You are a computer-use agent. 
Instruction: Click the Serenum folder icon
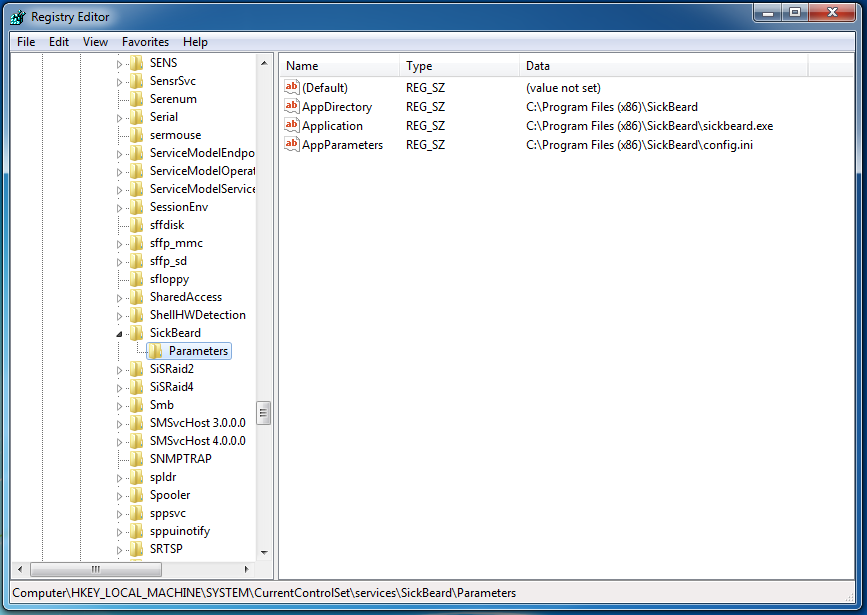click(x=137, y=99)
